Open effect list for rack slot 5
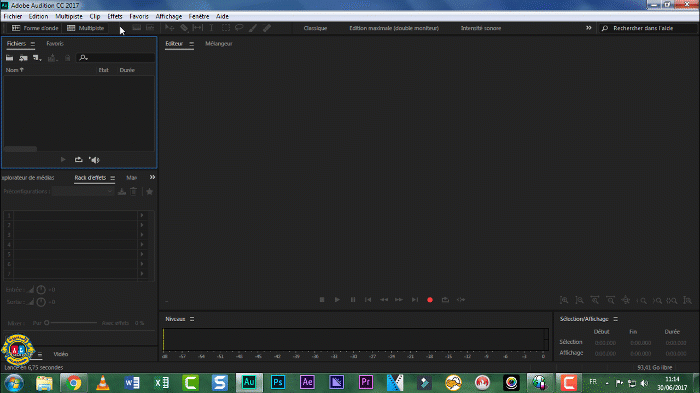 click(x=142, y=254)
